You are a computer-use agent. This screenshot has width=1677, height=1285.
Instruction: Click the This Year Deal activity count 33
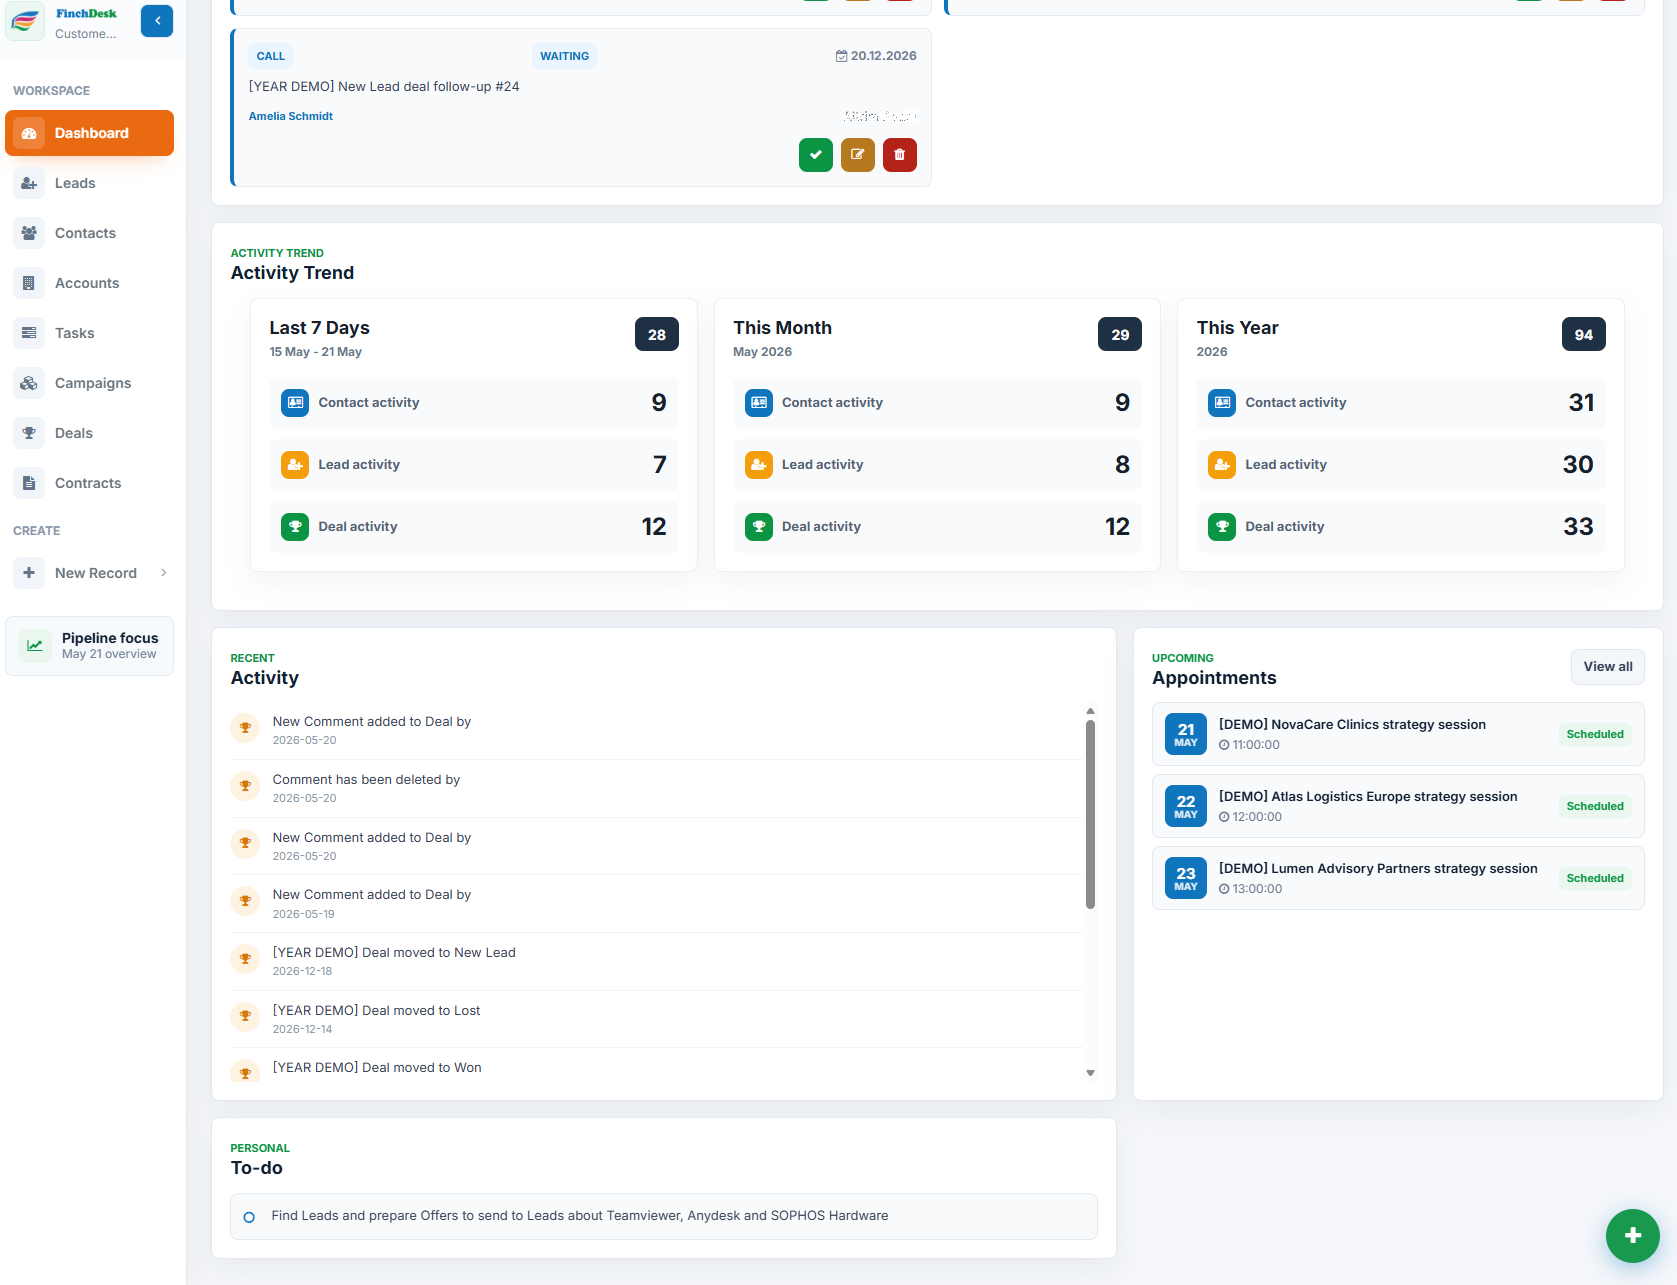click(1578, 527)
